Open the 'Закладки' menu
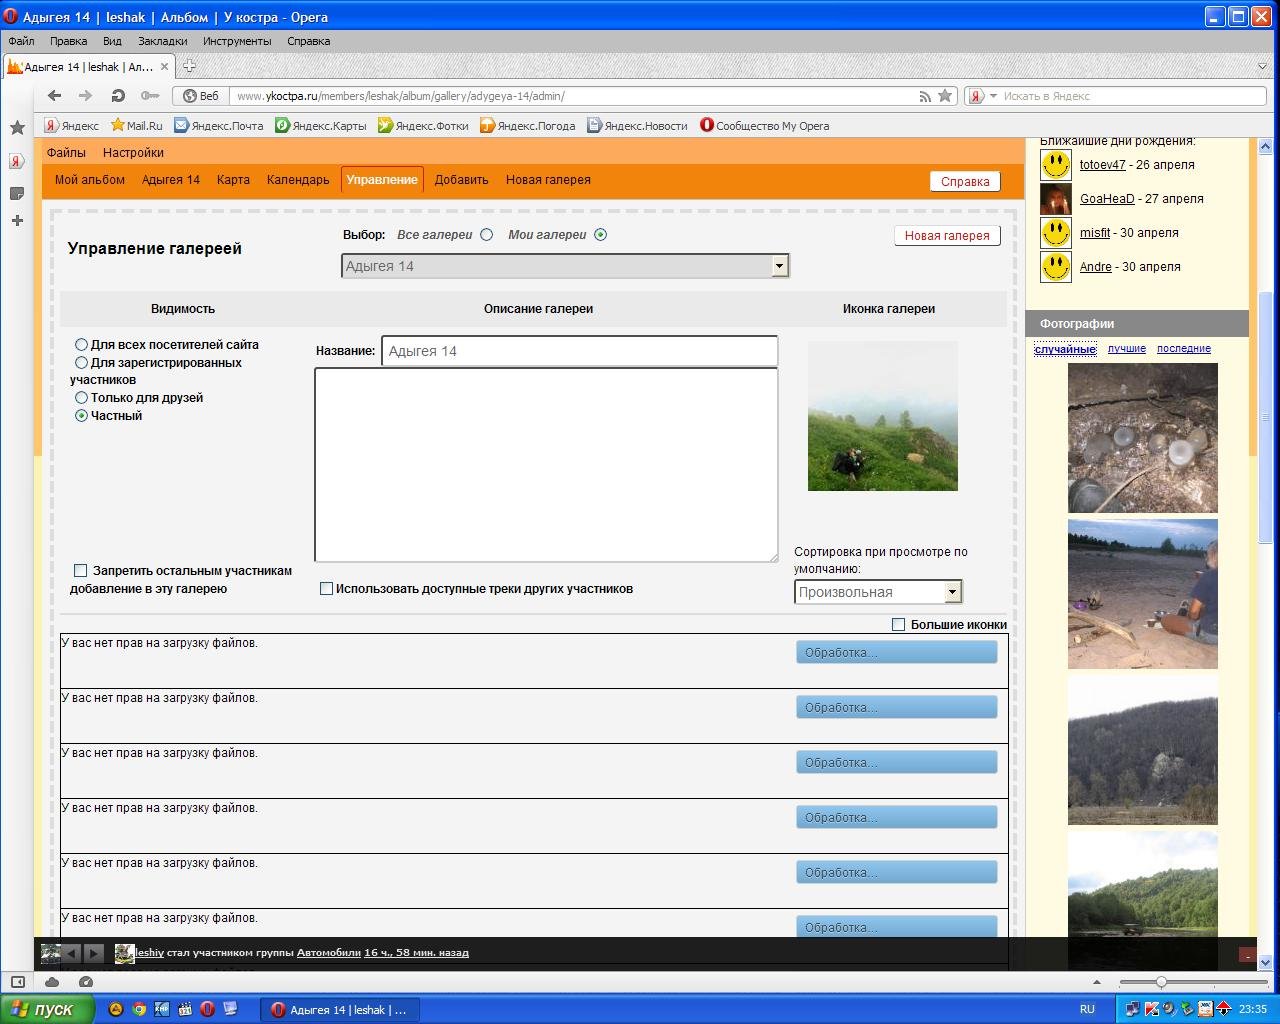The width and height of the screenshot is (1280, 1024). coord(162,41)
